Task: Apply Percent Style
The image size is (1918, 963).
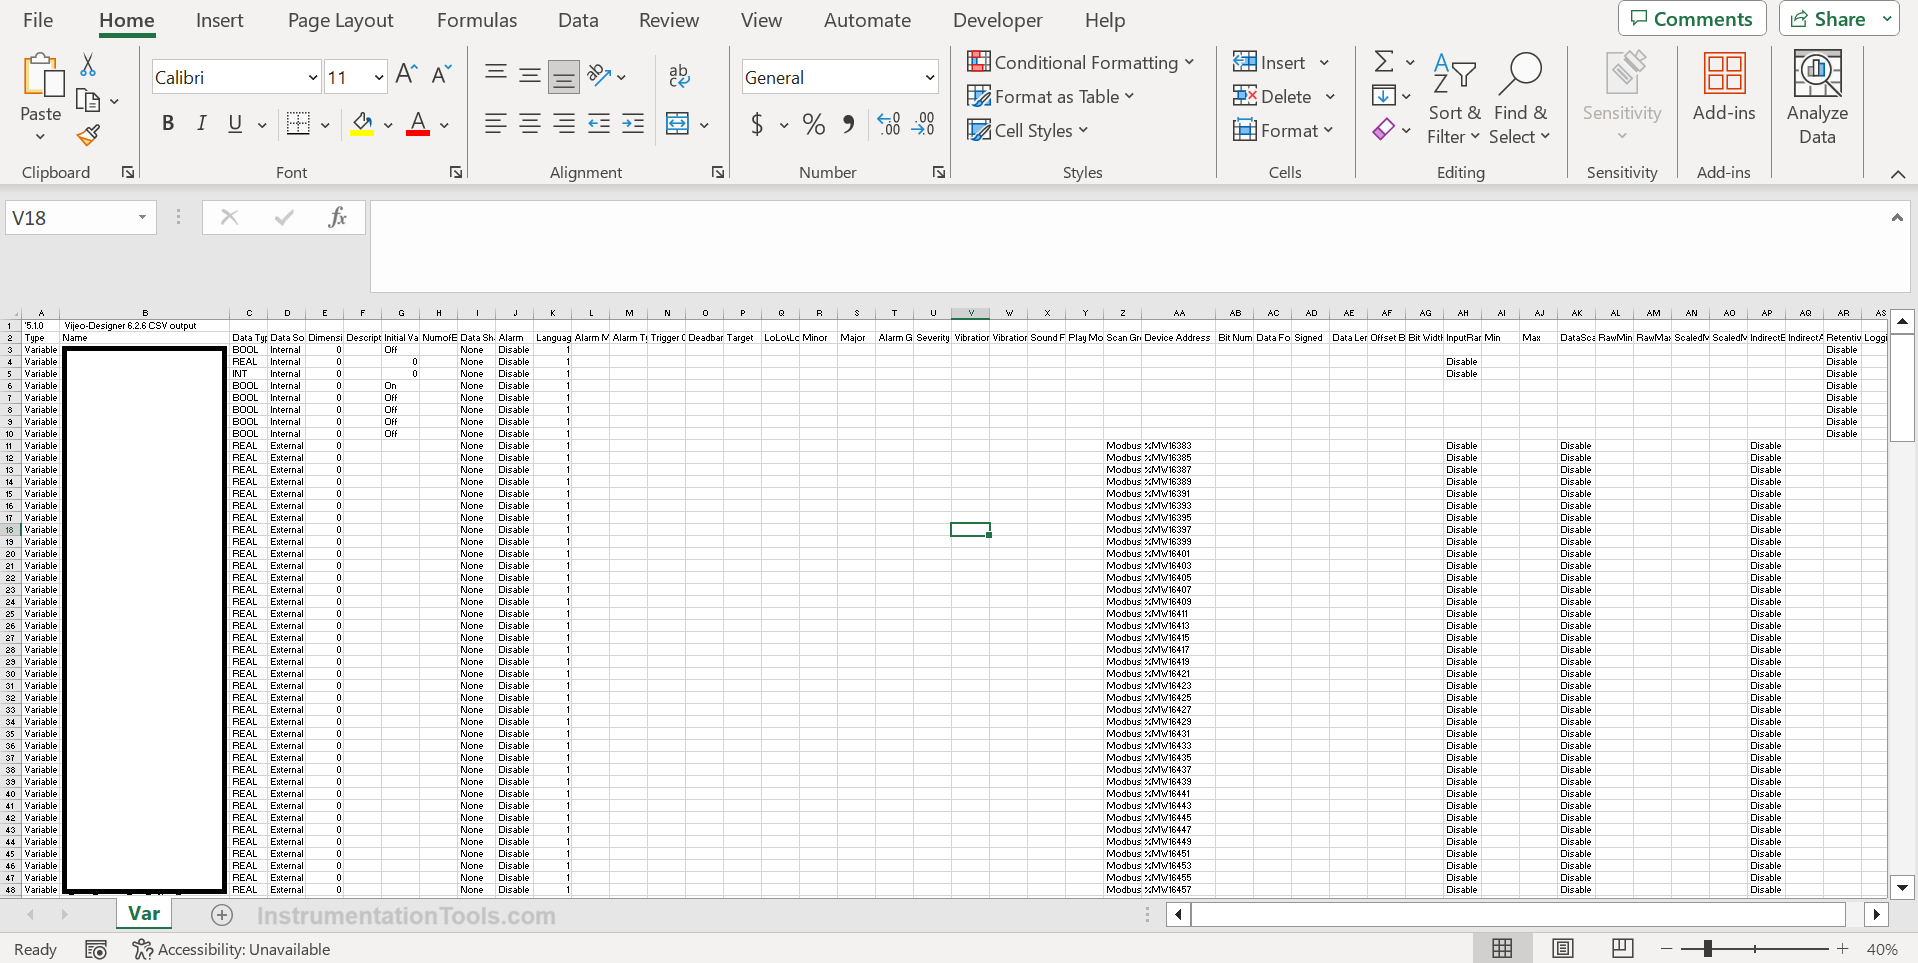Action: tap(814, 124)
